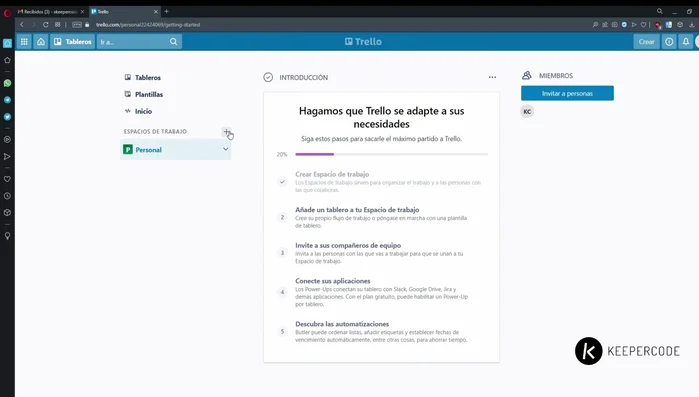
Task: Open step 'Descubra las automatizaciones'
Action: pos(342,324)
